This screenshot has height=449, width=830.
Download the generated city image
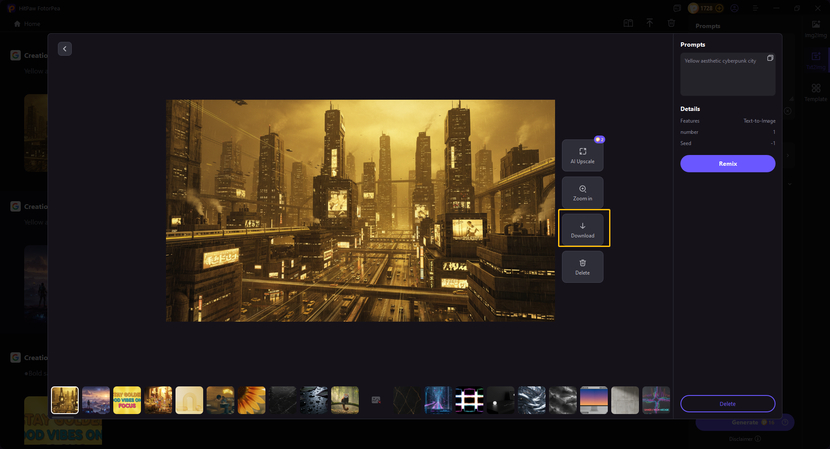tap(583, 229)
